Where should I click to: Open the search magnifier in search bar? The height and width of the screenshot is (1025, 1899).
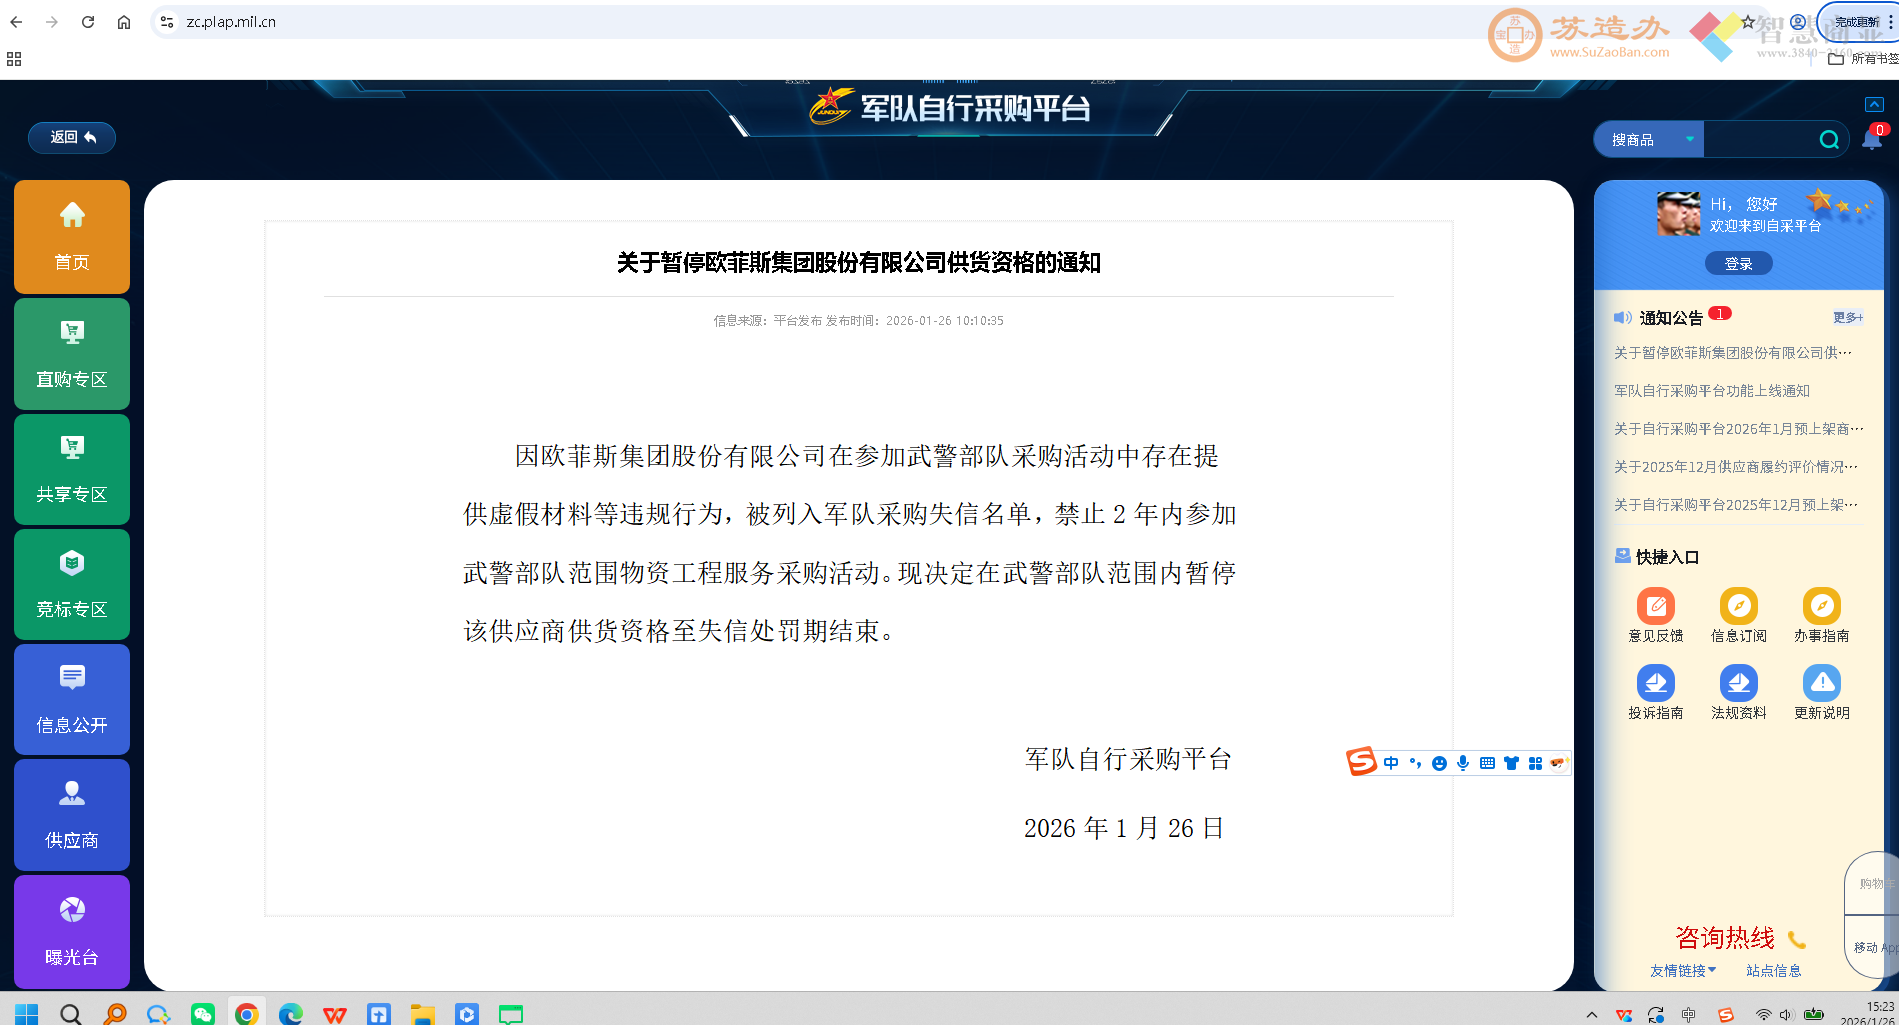pos(1829,139)
